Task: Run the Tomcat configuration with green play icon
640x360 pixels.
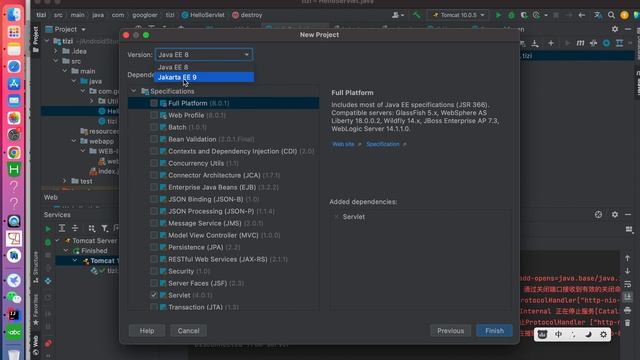Action: pos(498,15)
